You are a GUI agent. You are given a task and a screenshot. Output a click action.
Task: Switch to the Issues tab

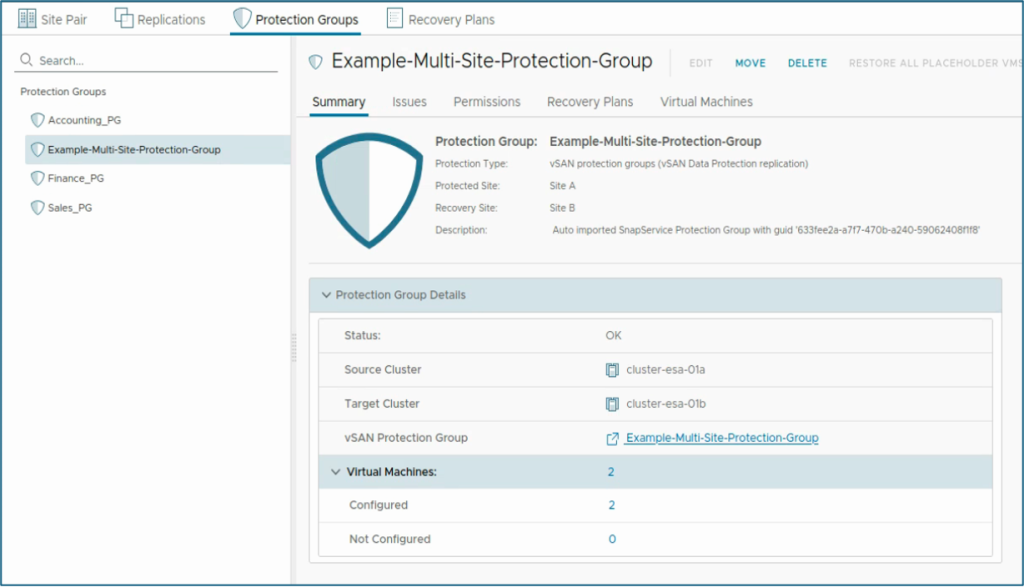coord(409,102)
